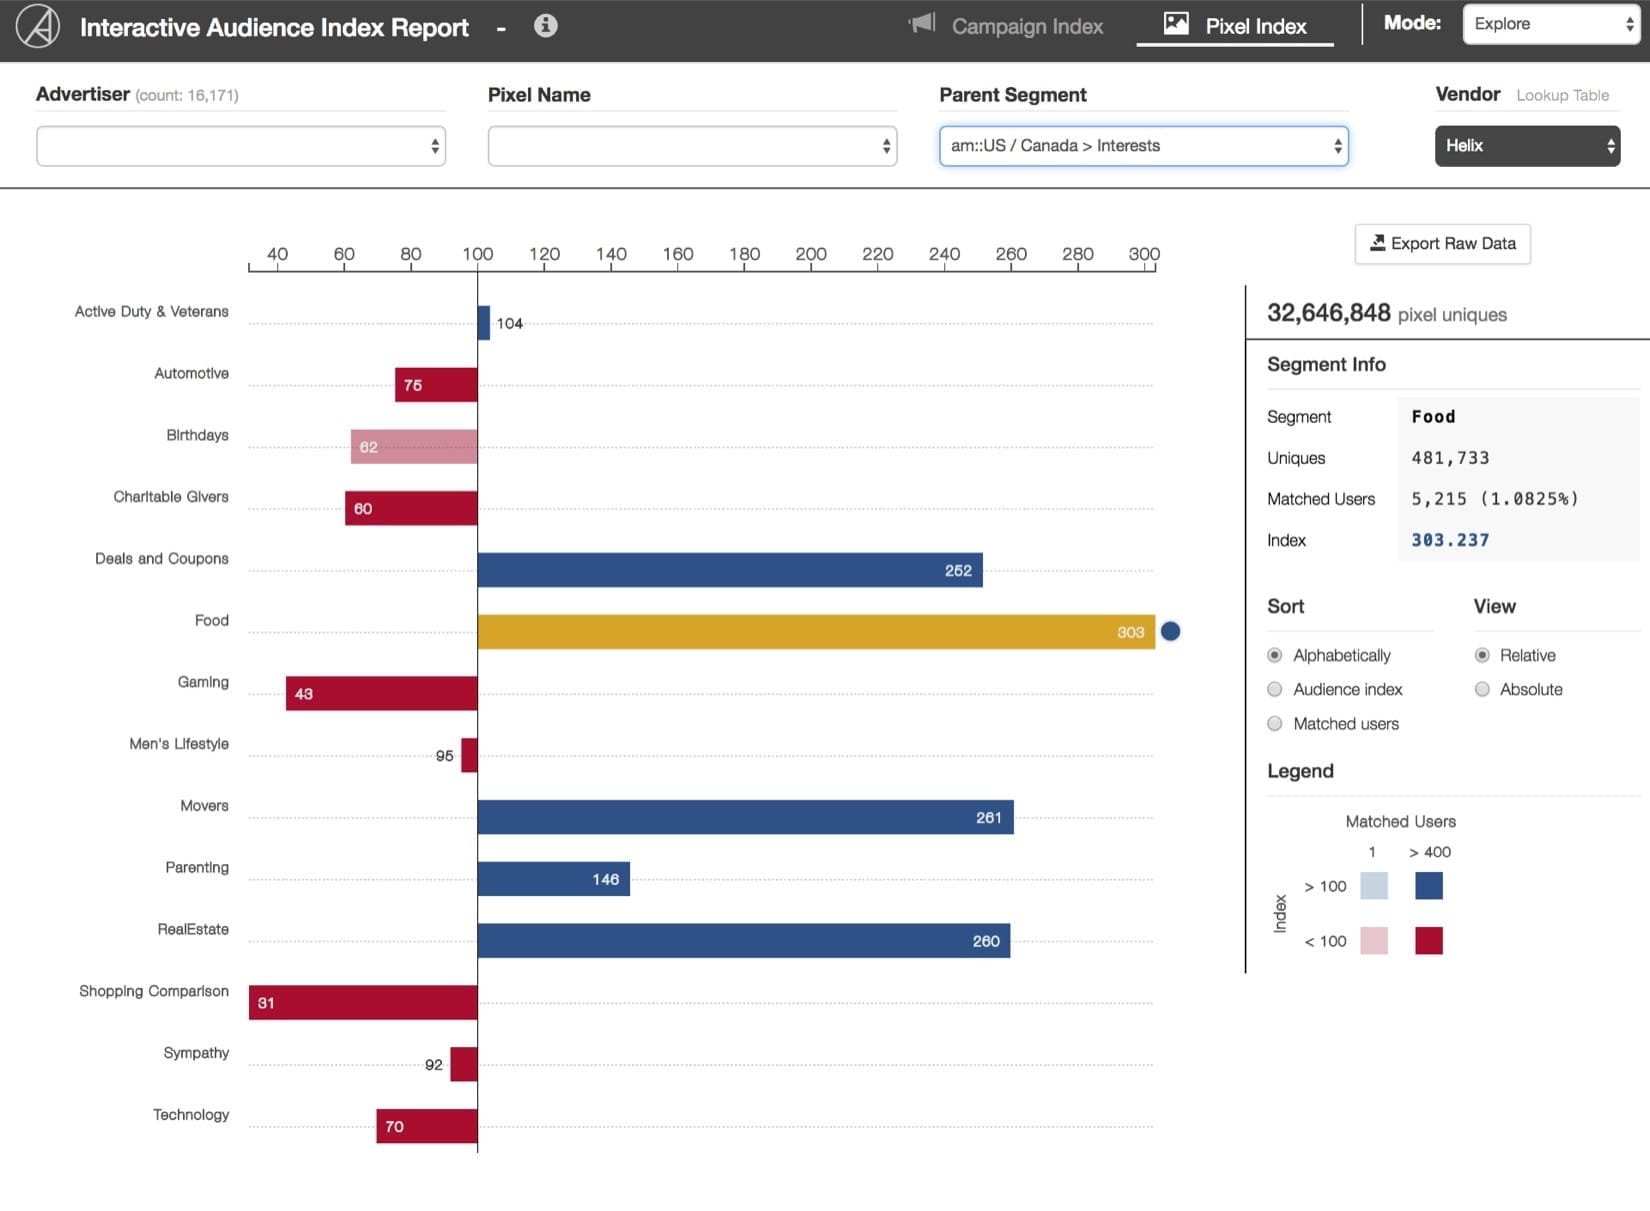Screen dimensions: 1650x1211
Task: Click the info icon beside report title
Action: pyautogui.click(x=545, y=26)
